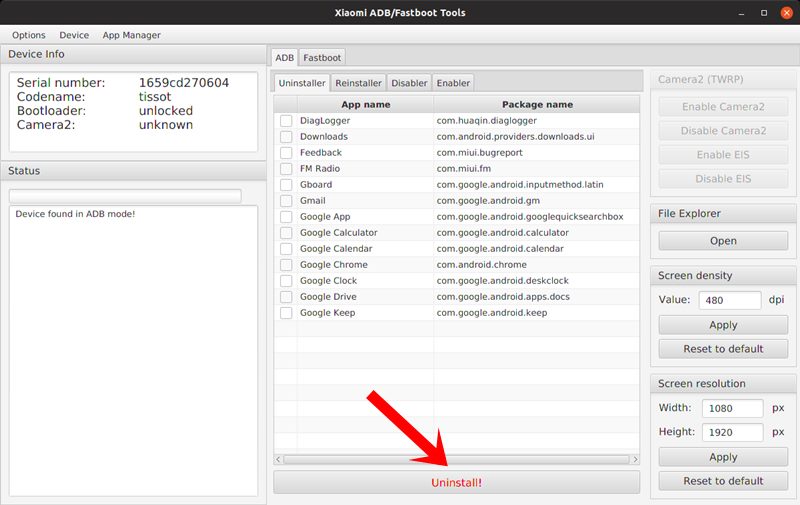This screenshot has height=505, width=800.
Task: Open the Reinstaller tab
Action: coord(358,83)
